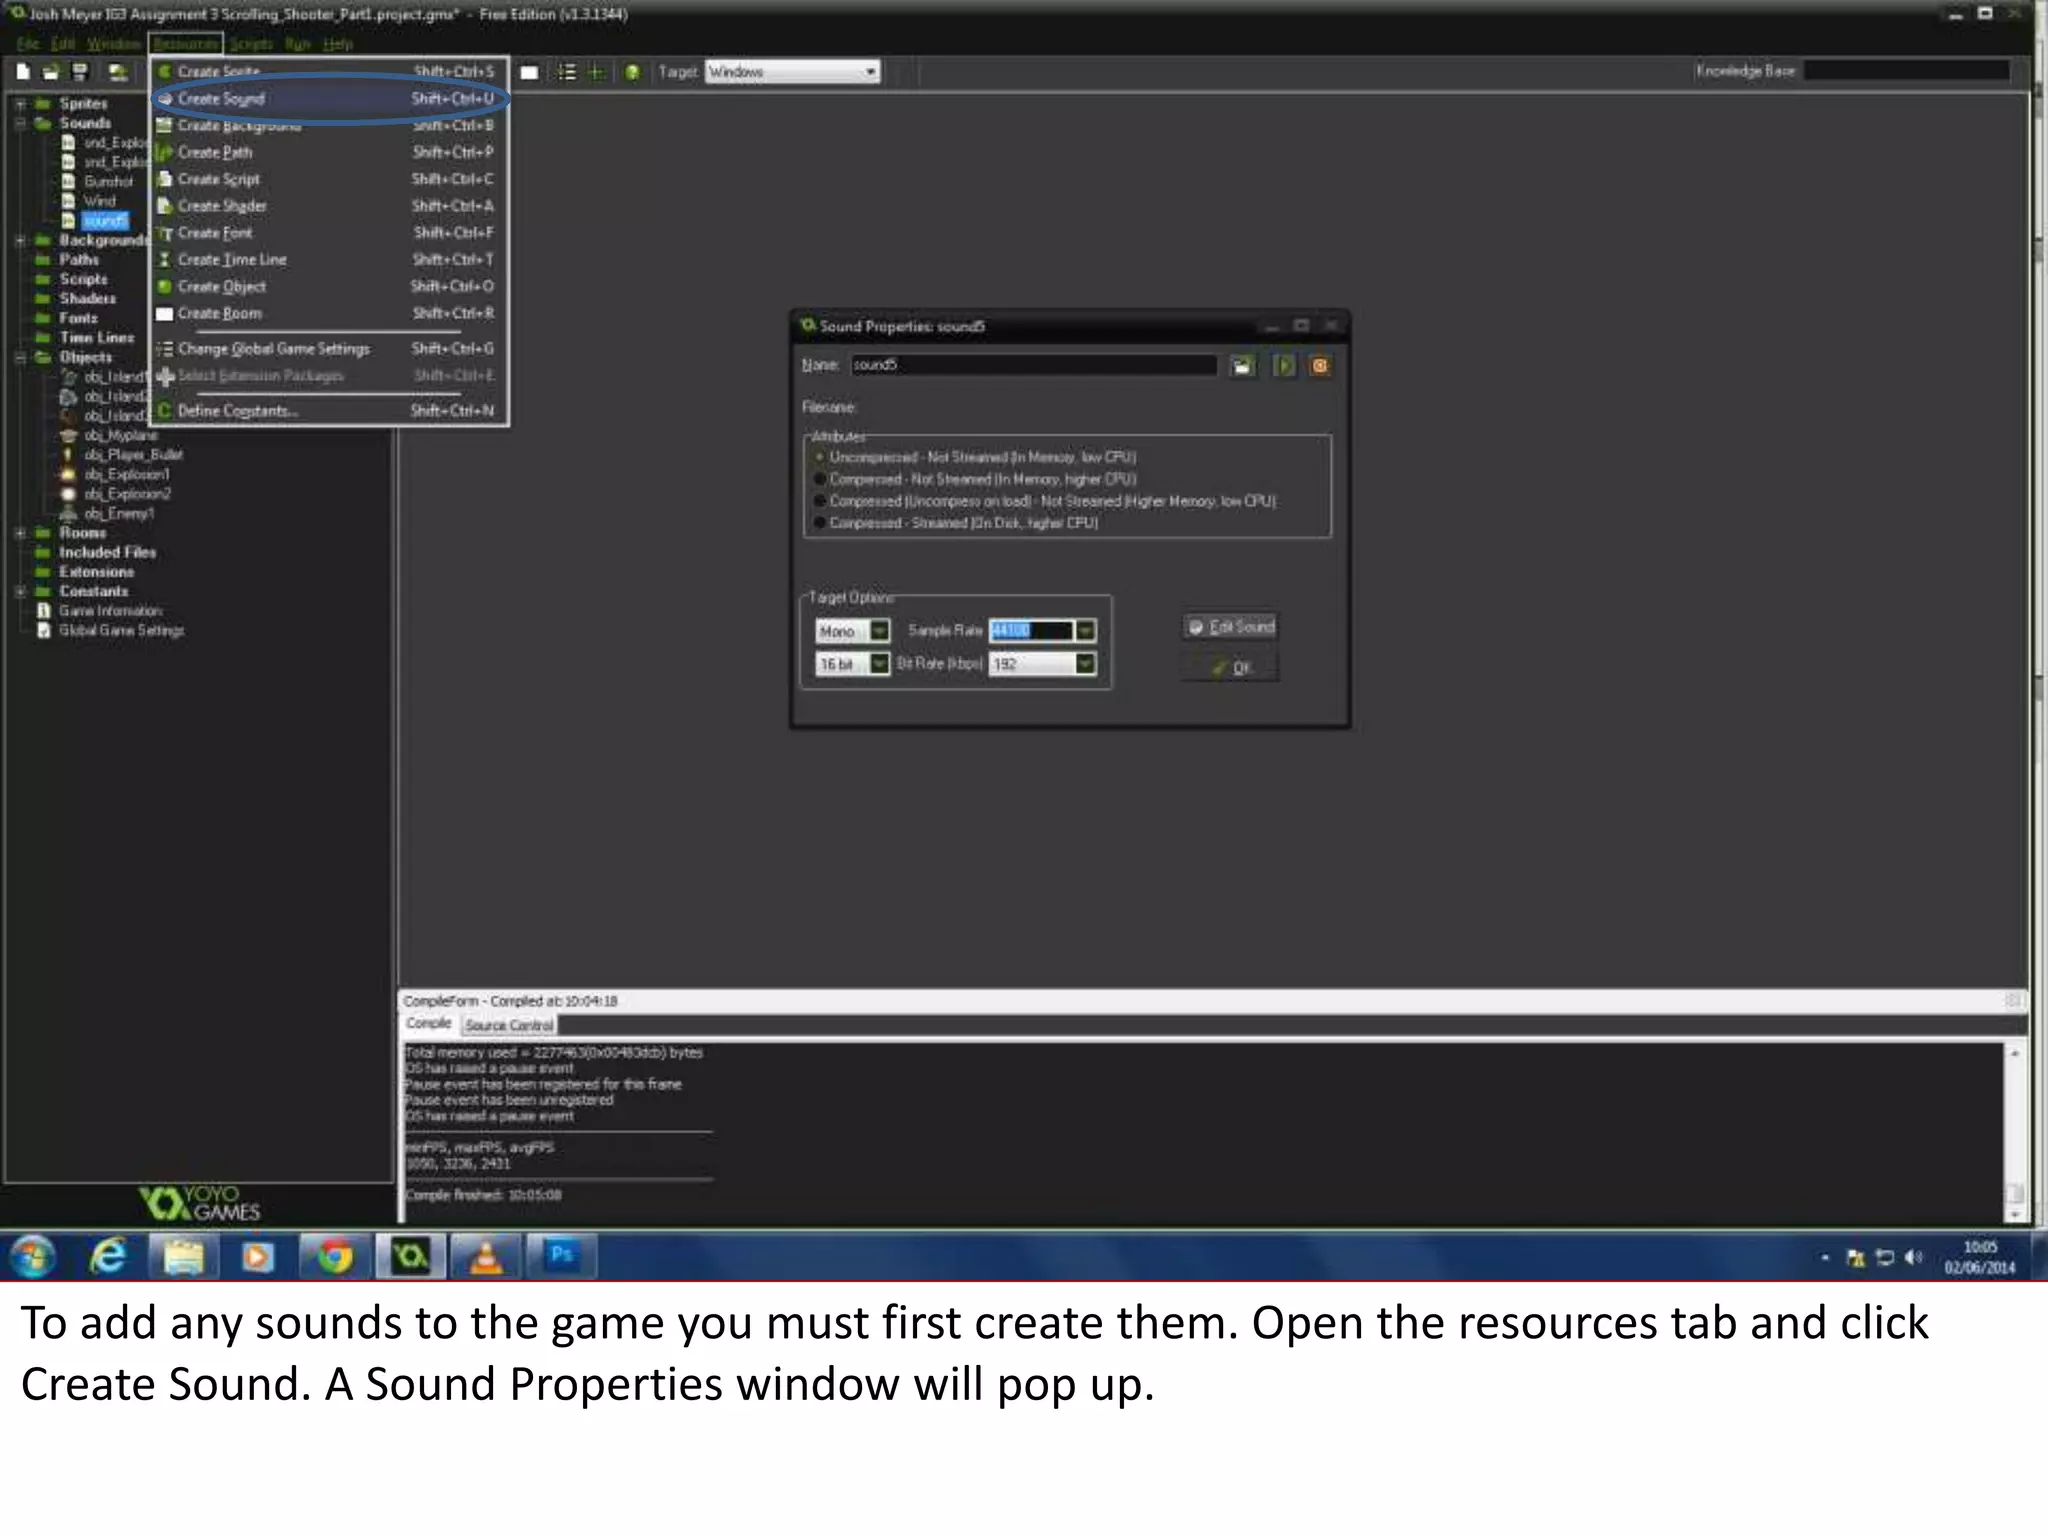Select Compressed Uncompress on load option
This screenshot has width=2048, height=1536.
(x=820, y=501)
